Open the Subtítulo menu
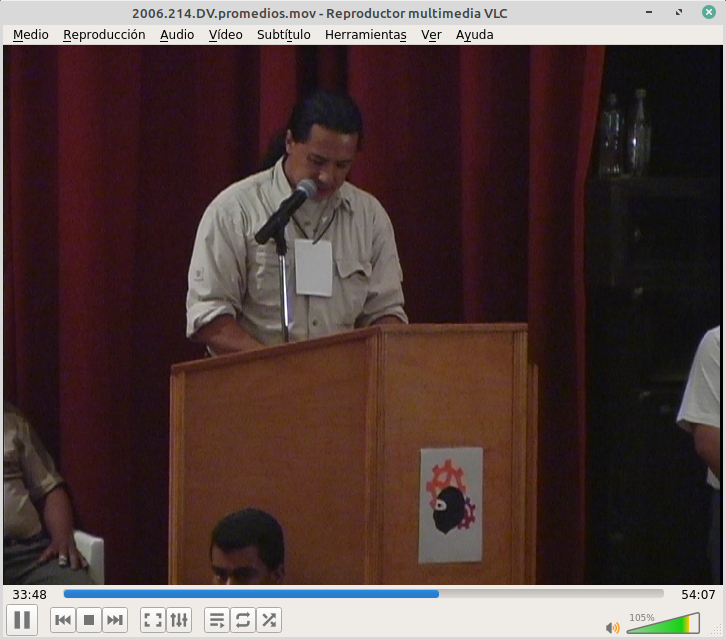 [x=283, y=35]
